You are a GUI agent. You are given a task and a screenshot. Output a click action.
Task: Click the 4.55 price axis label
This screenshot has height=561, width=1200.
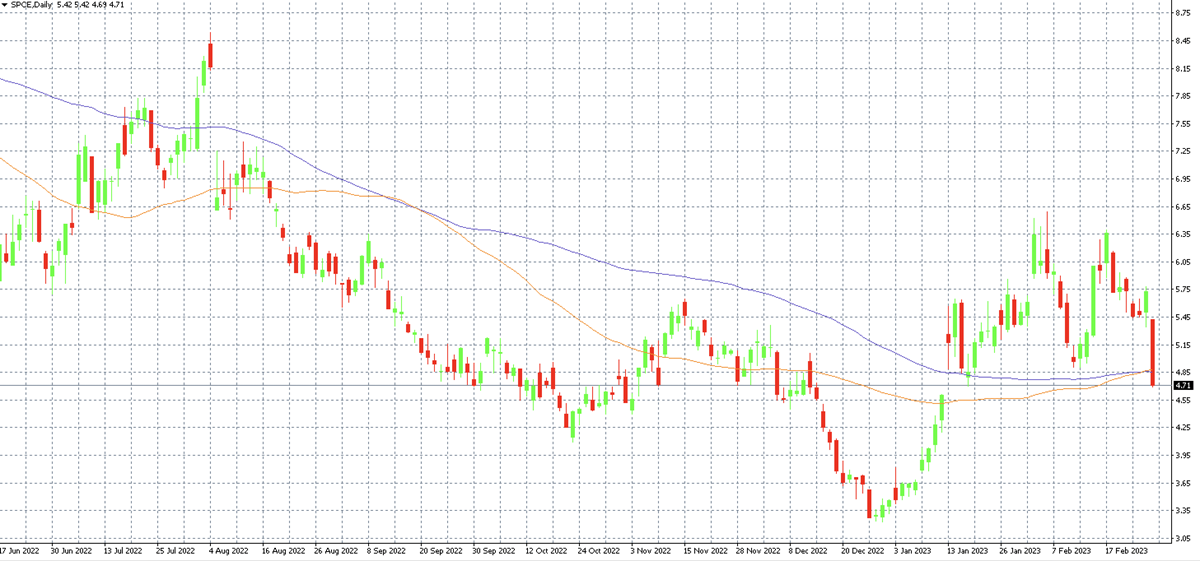click(1183, 400)
